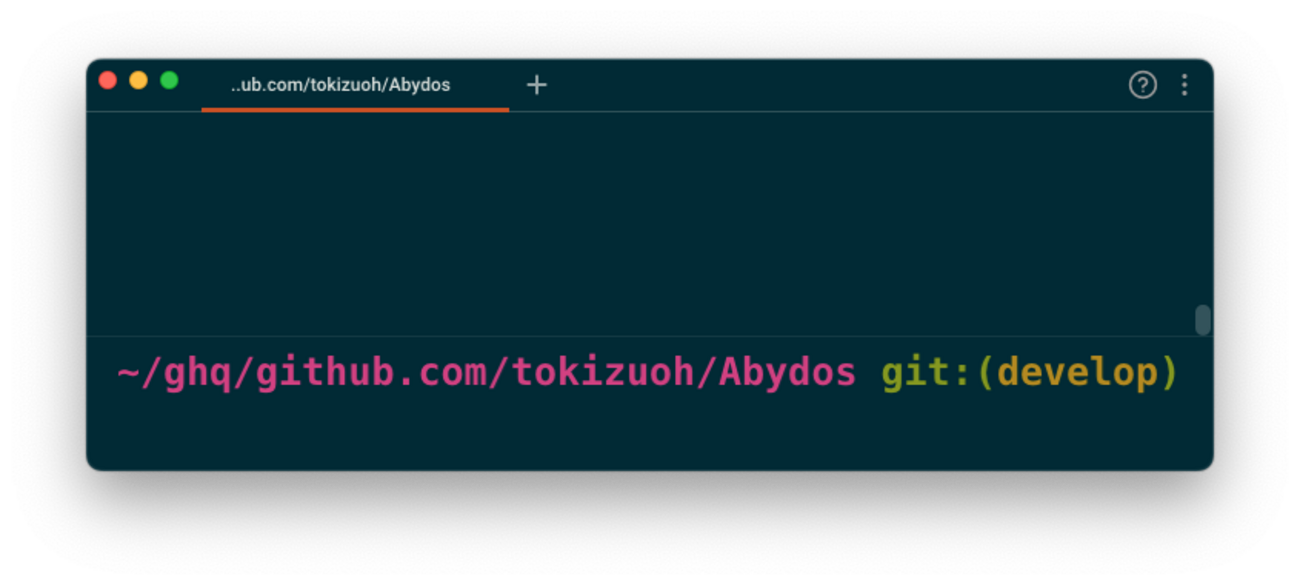Click the scrollbar track above the thumb

point(1202,200)
